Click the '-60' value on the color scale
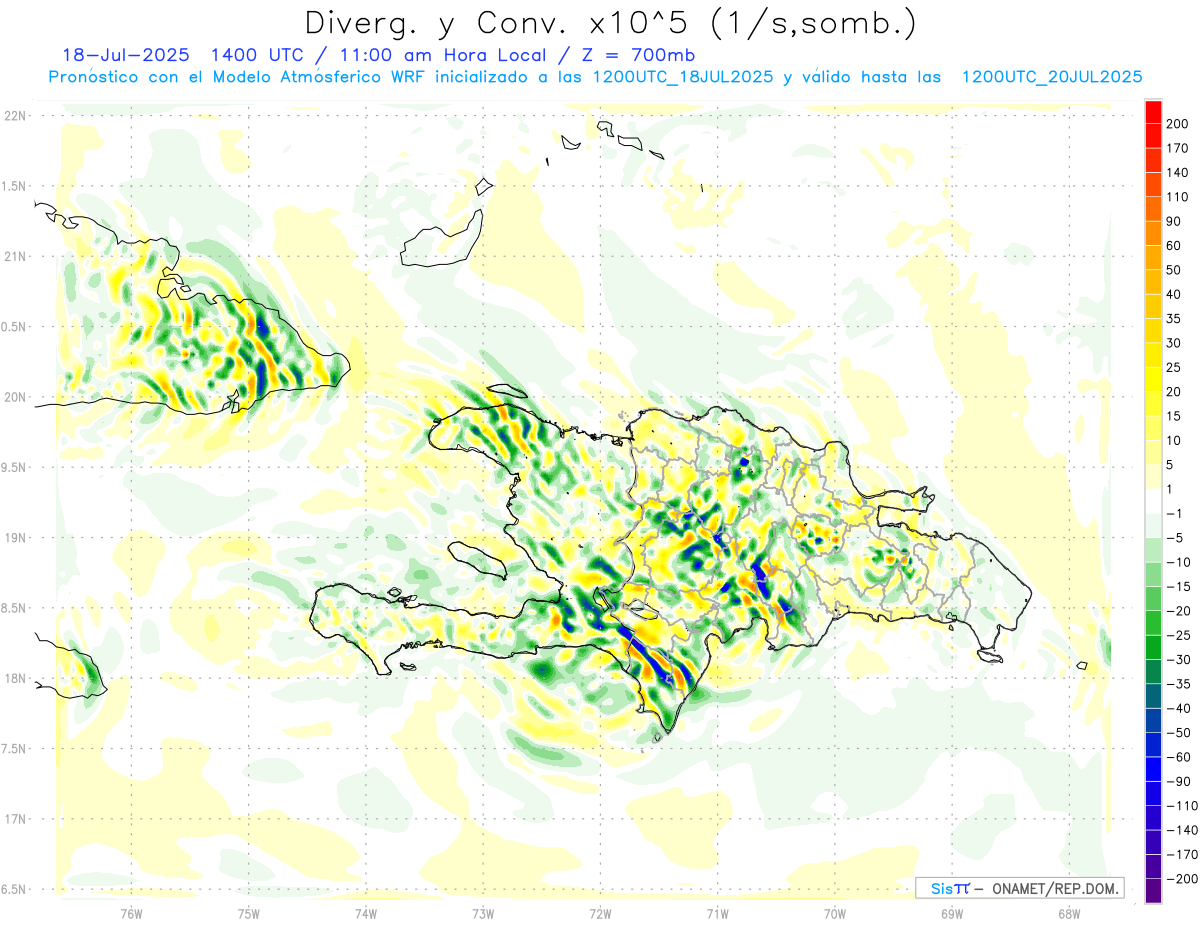The image size is (1200, 927). [1179, 758]
